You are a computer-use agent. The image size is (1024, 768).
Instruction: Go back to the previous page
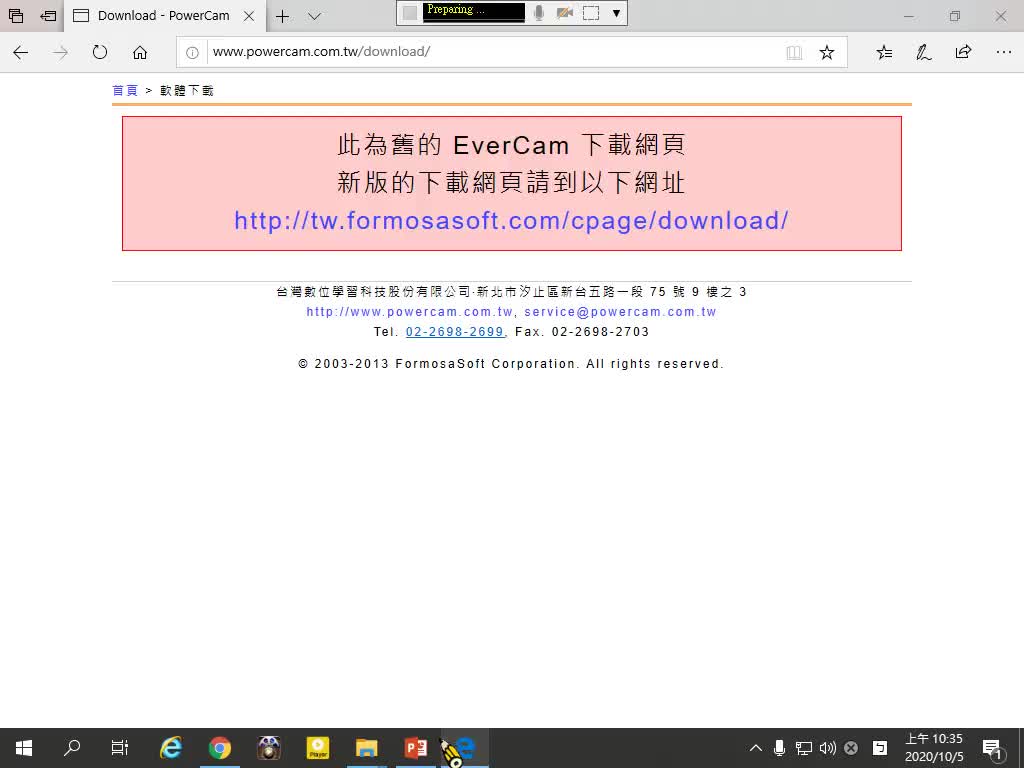tap(21, 53)
